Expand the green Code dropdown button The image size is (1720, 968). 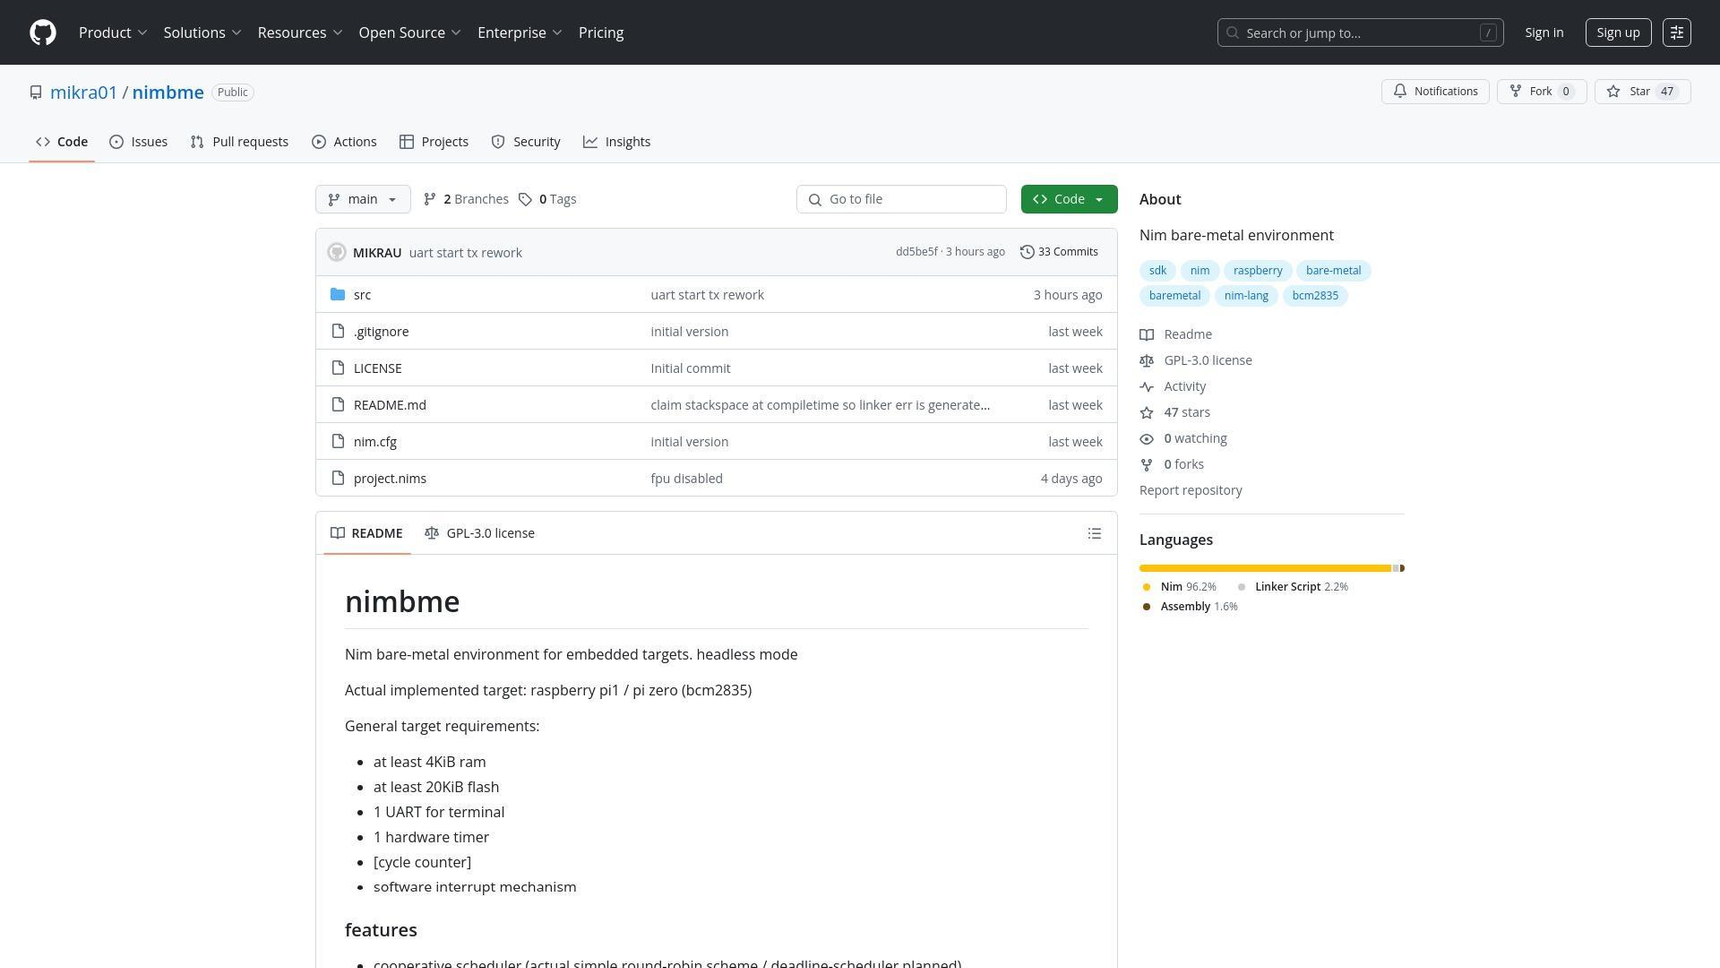(1068, 199)
